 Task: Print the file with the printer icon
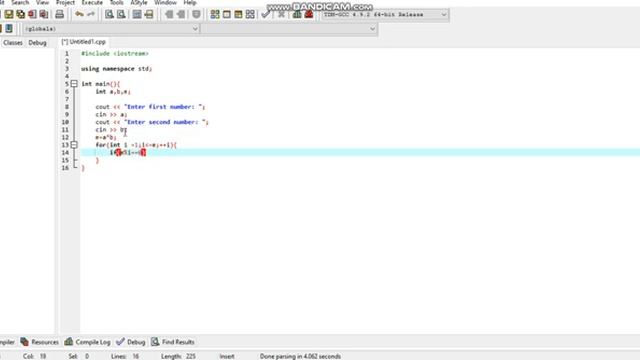[60, 15]
